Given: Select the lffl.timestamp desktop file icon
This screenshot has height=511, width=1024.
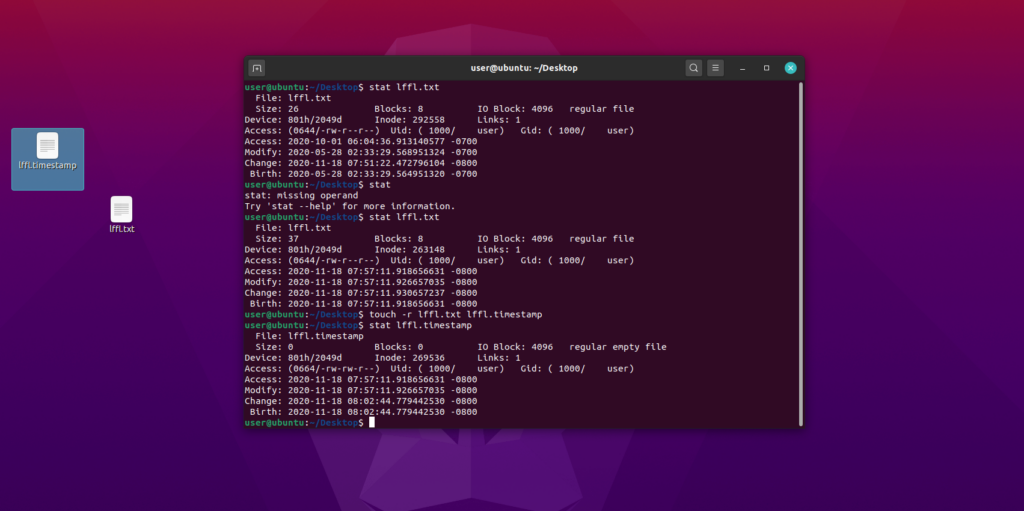Looking at the screenshot, I should [x=47, y=145].
